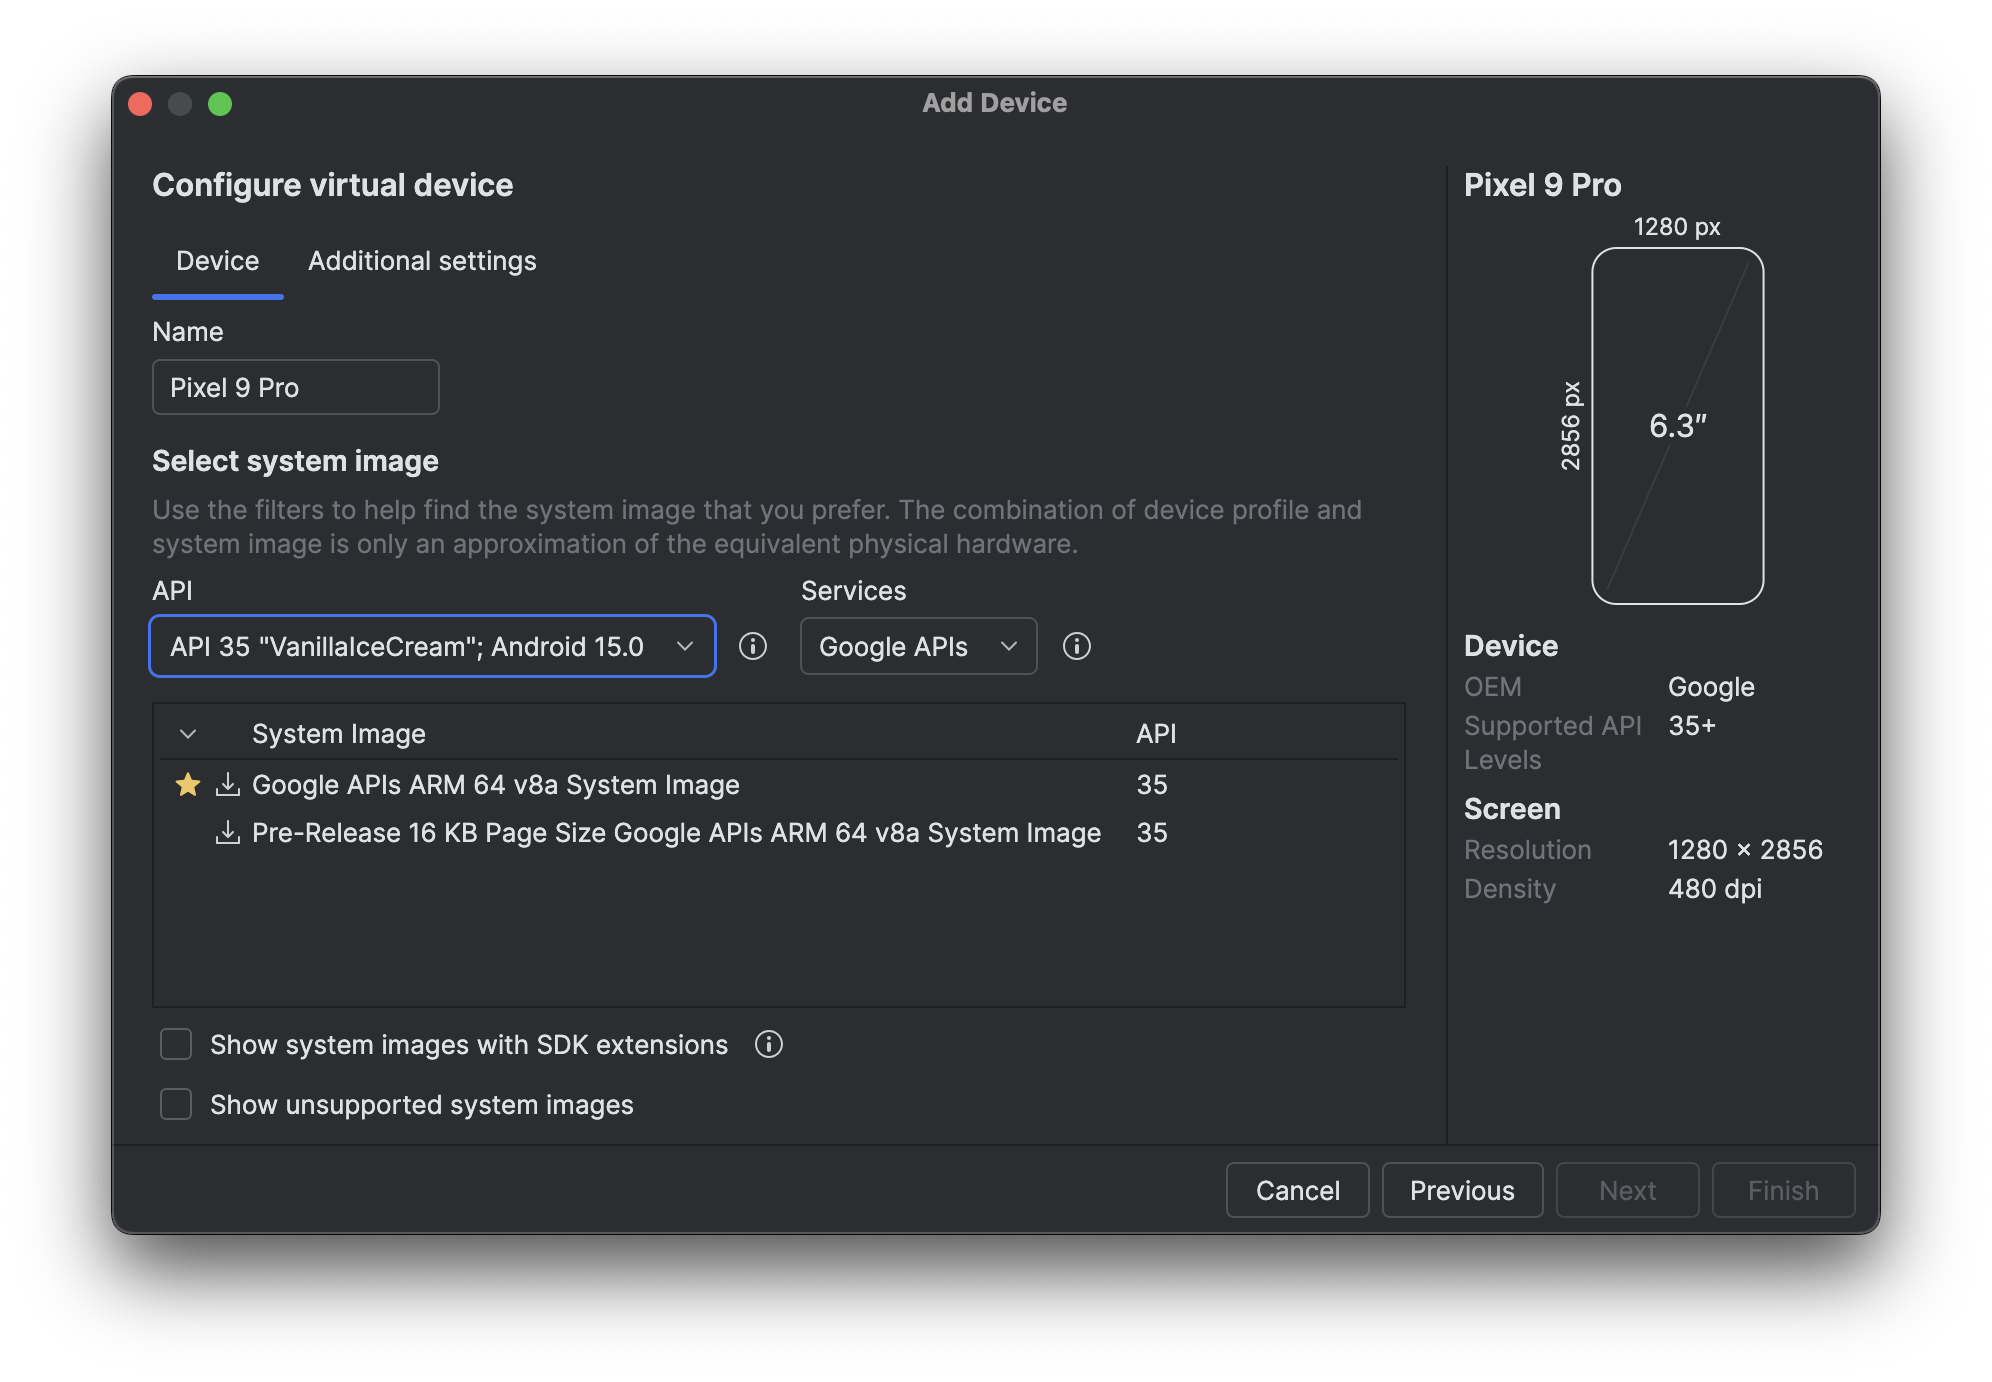Open the info tooltip next to the API dropdown

point(753,646)
